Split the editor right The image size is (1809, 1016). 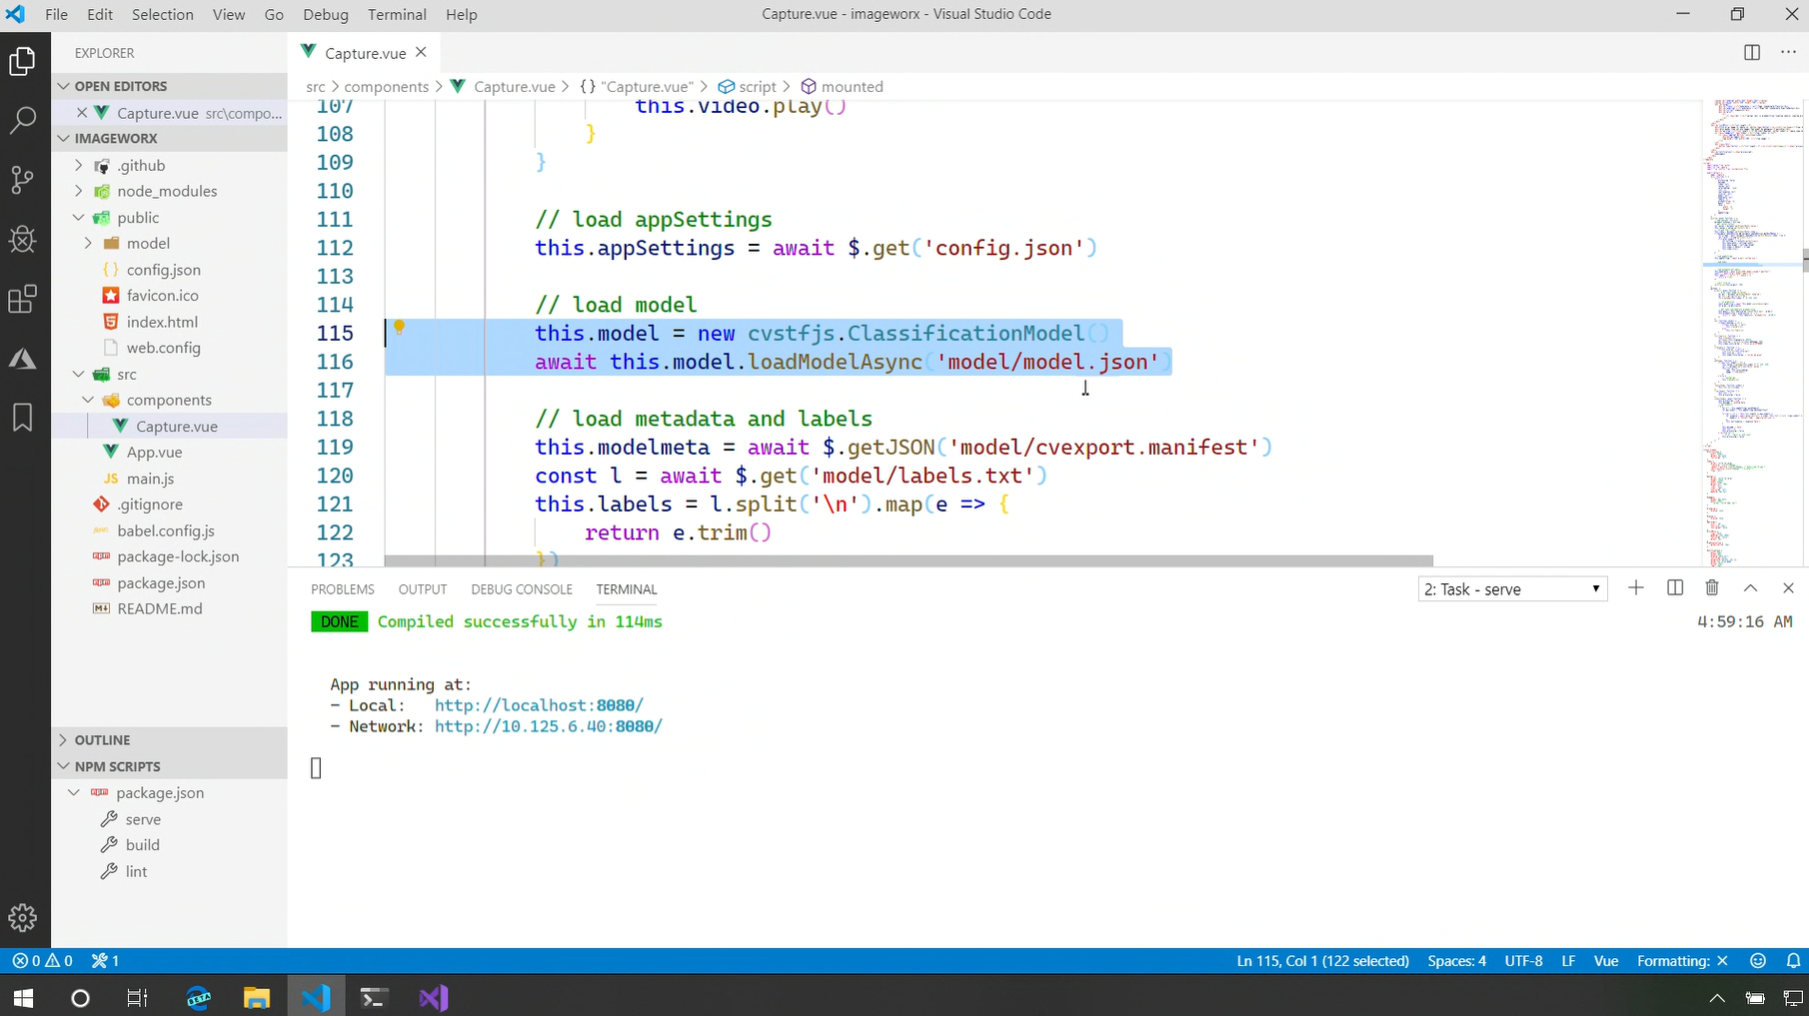click(x=1752, y=53)
